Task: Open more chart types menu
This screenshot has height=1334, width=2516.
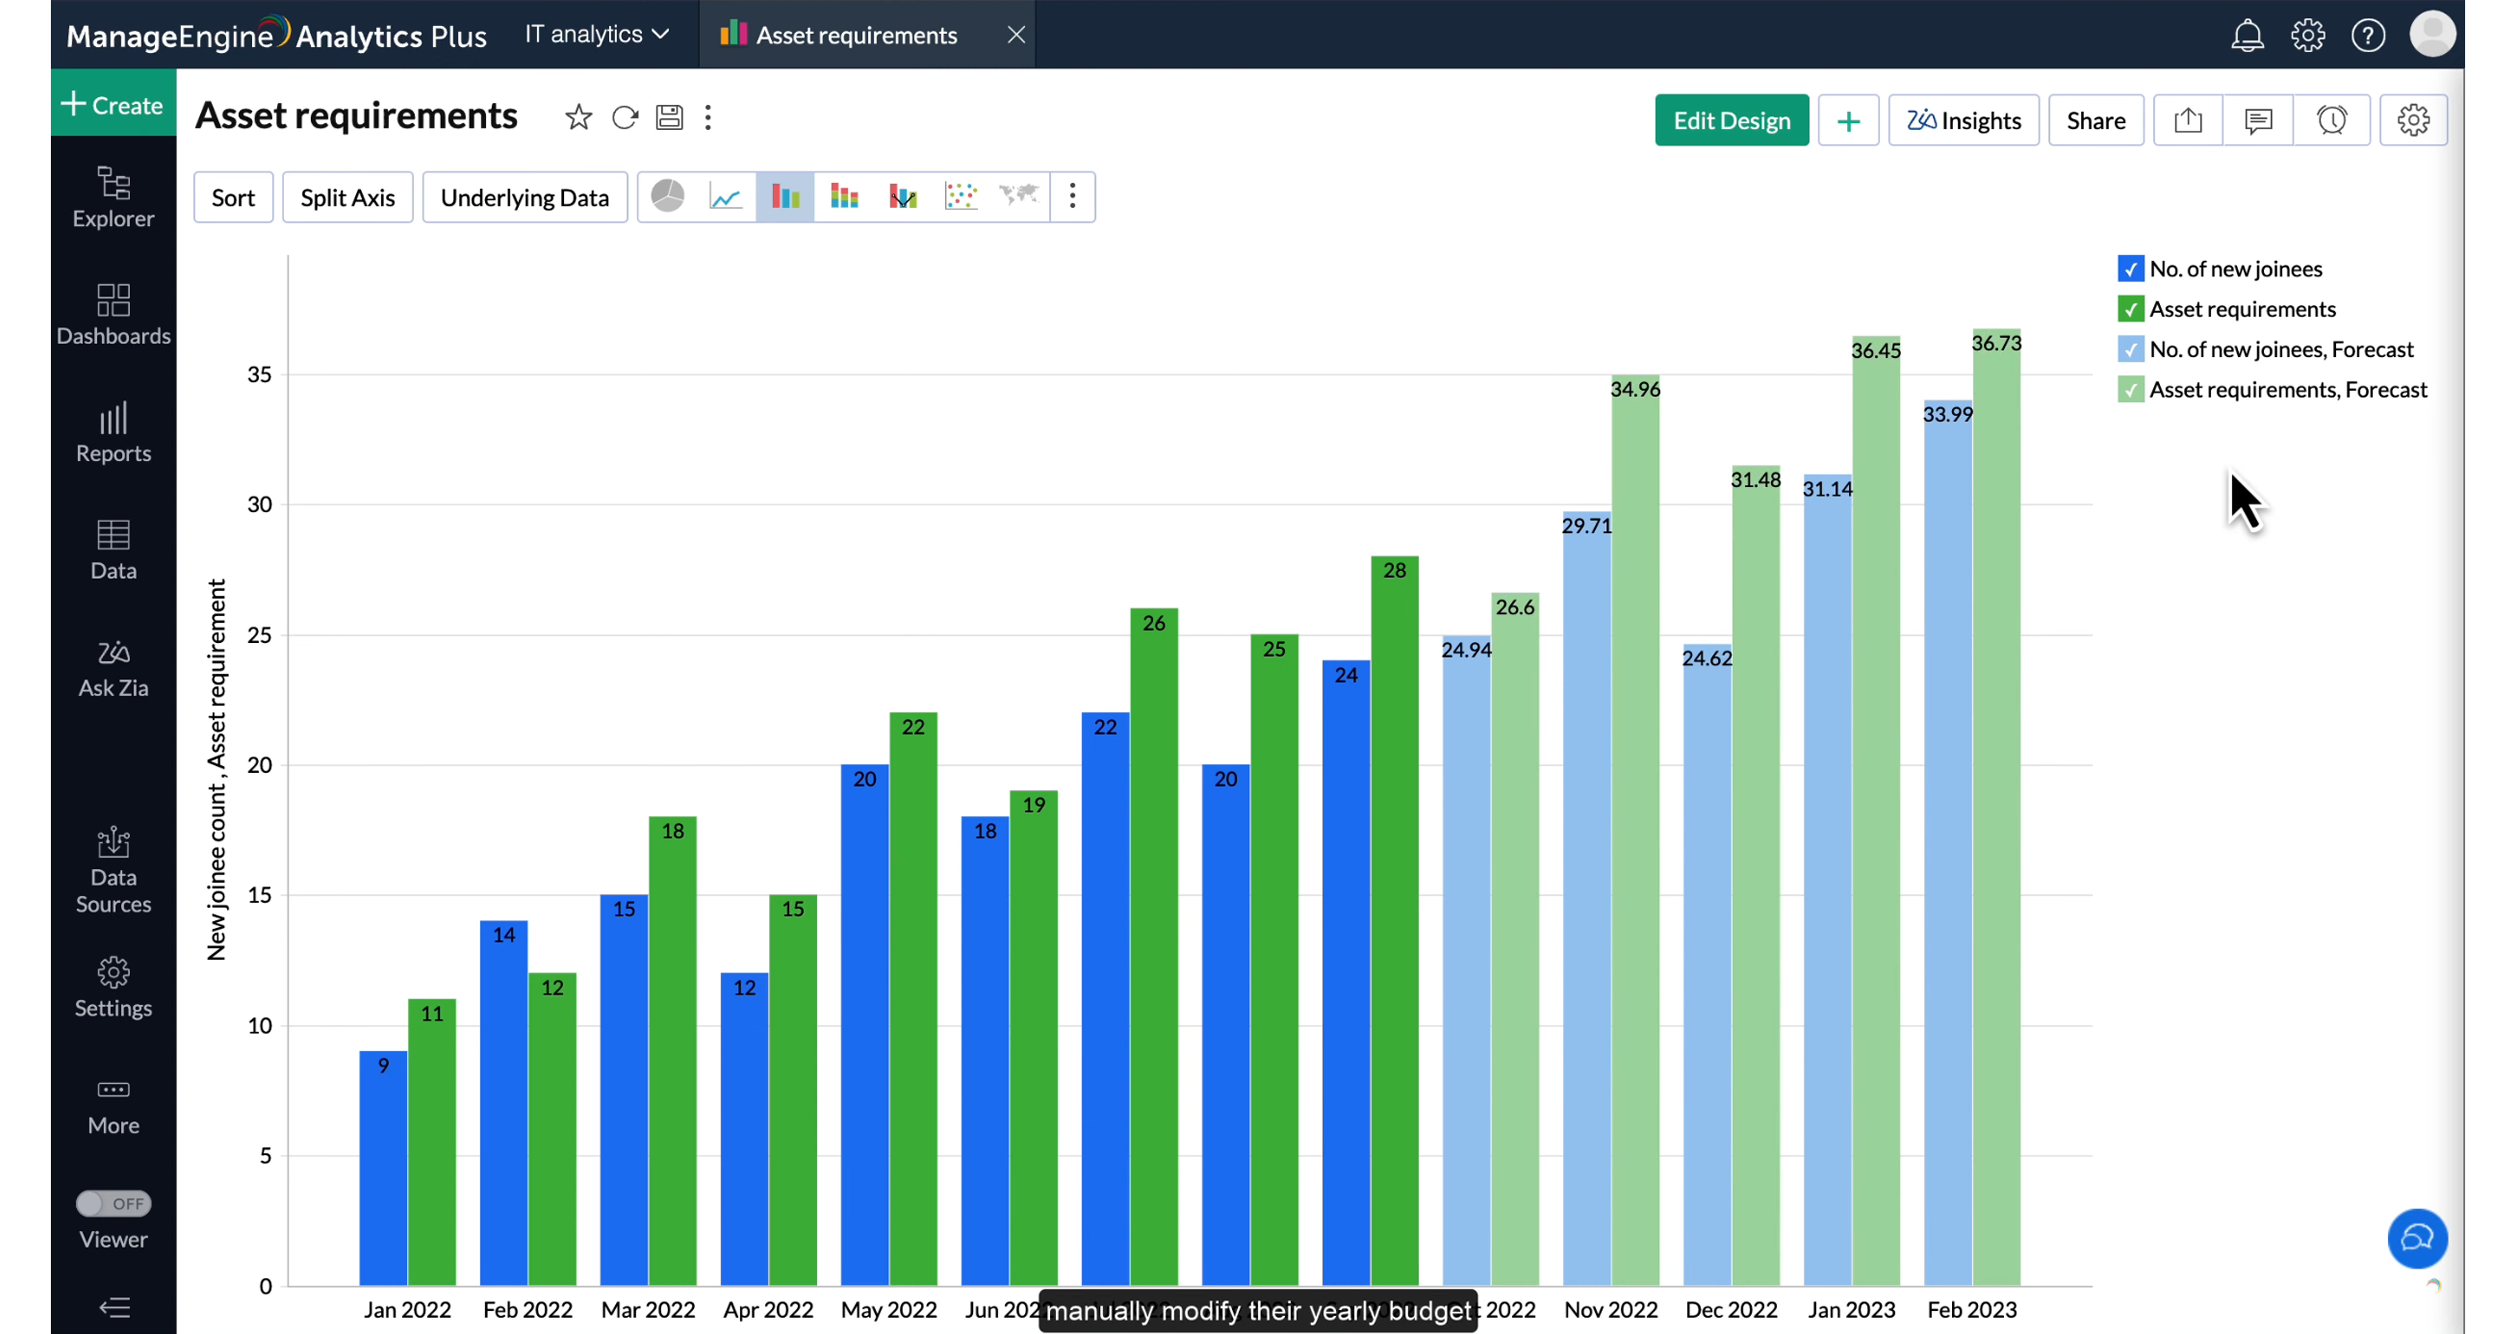Action: pos(1073,196)
